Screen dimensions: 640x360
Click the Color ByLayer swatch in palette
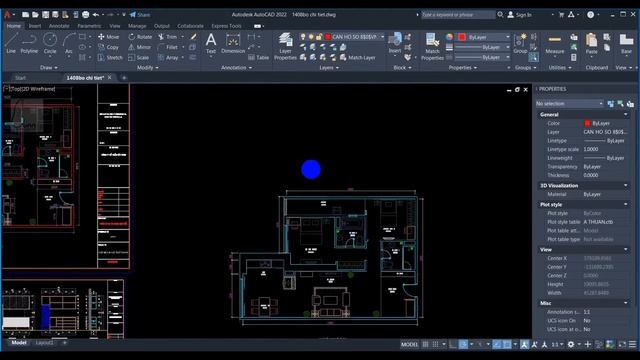(587, 123)
